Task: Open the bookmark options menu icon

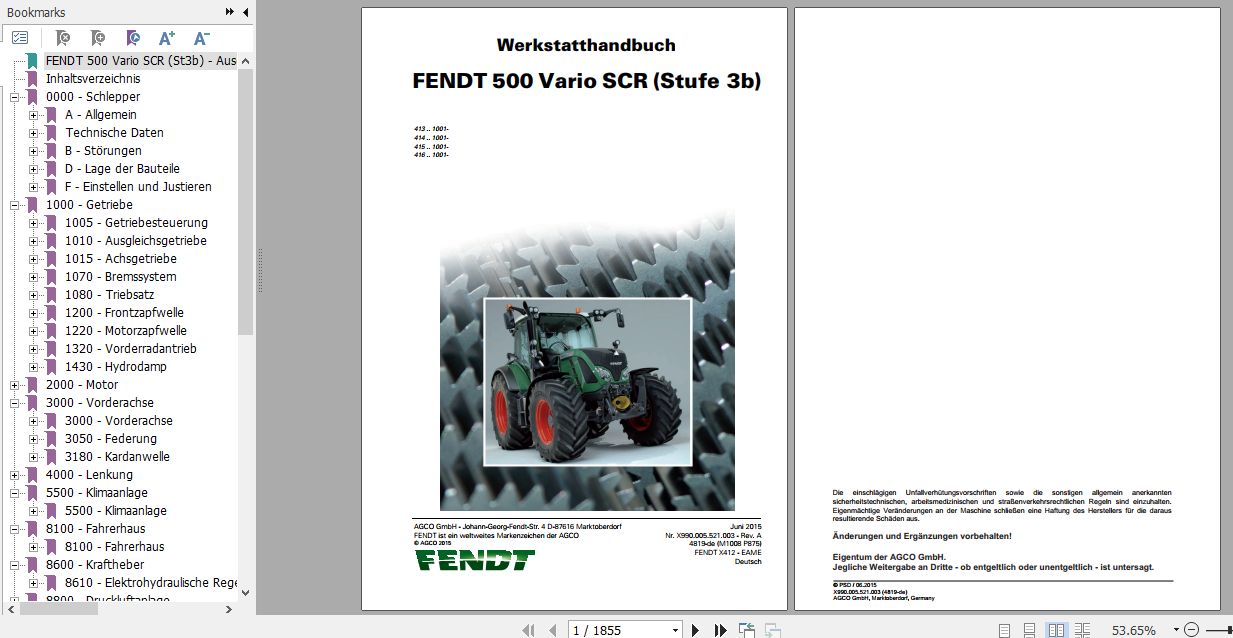Action: [x=20, y=38]
